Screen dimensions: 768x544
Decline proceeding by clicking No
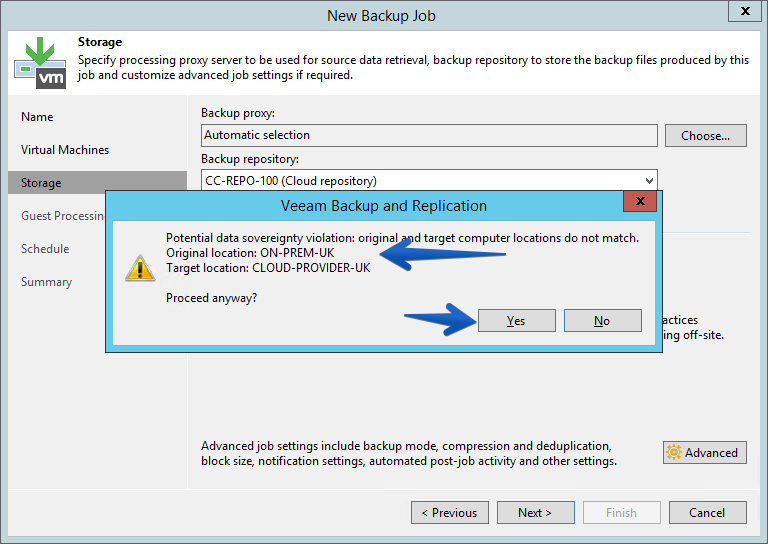pyautogui.click(x=602, y=320)
